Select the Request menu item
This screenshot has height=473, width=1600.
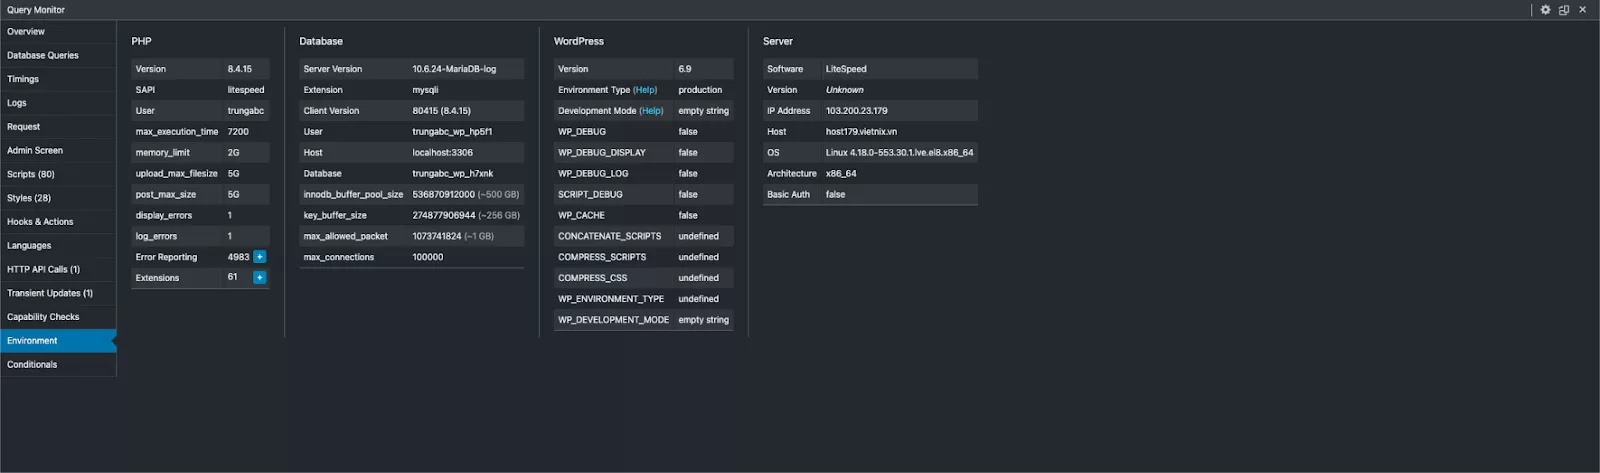(58, 127)
